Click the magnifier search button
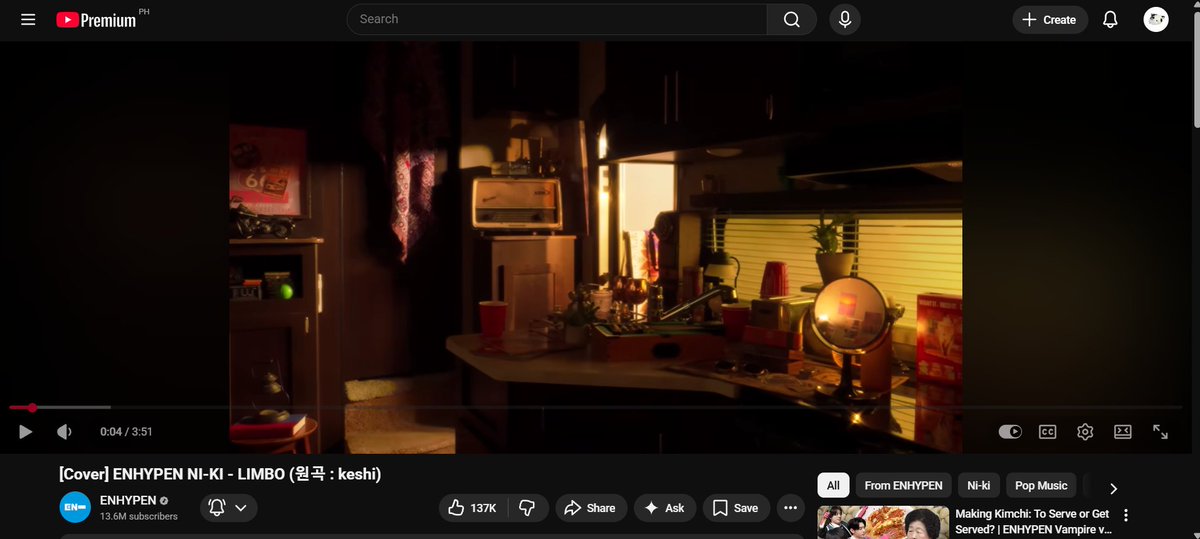Screen dimensions: 1200x539 click(x=792, y=19)
